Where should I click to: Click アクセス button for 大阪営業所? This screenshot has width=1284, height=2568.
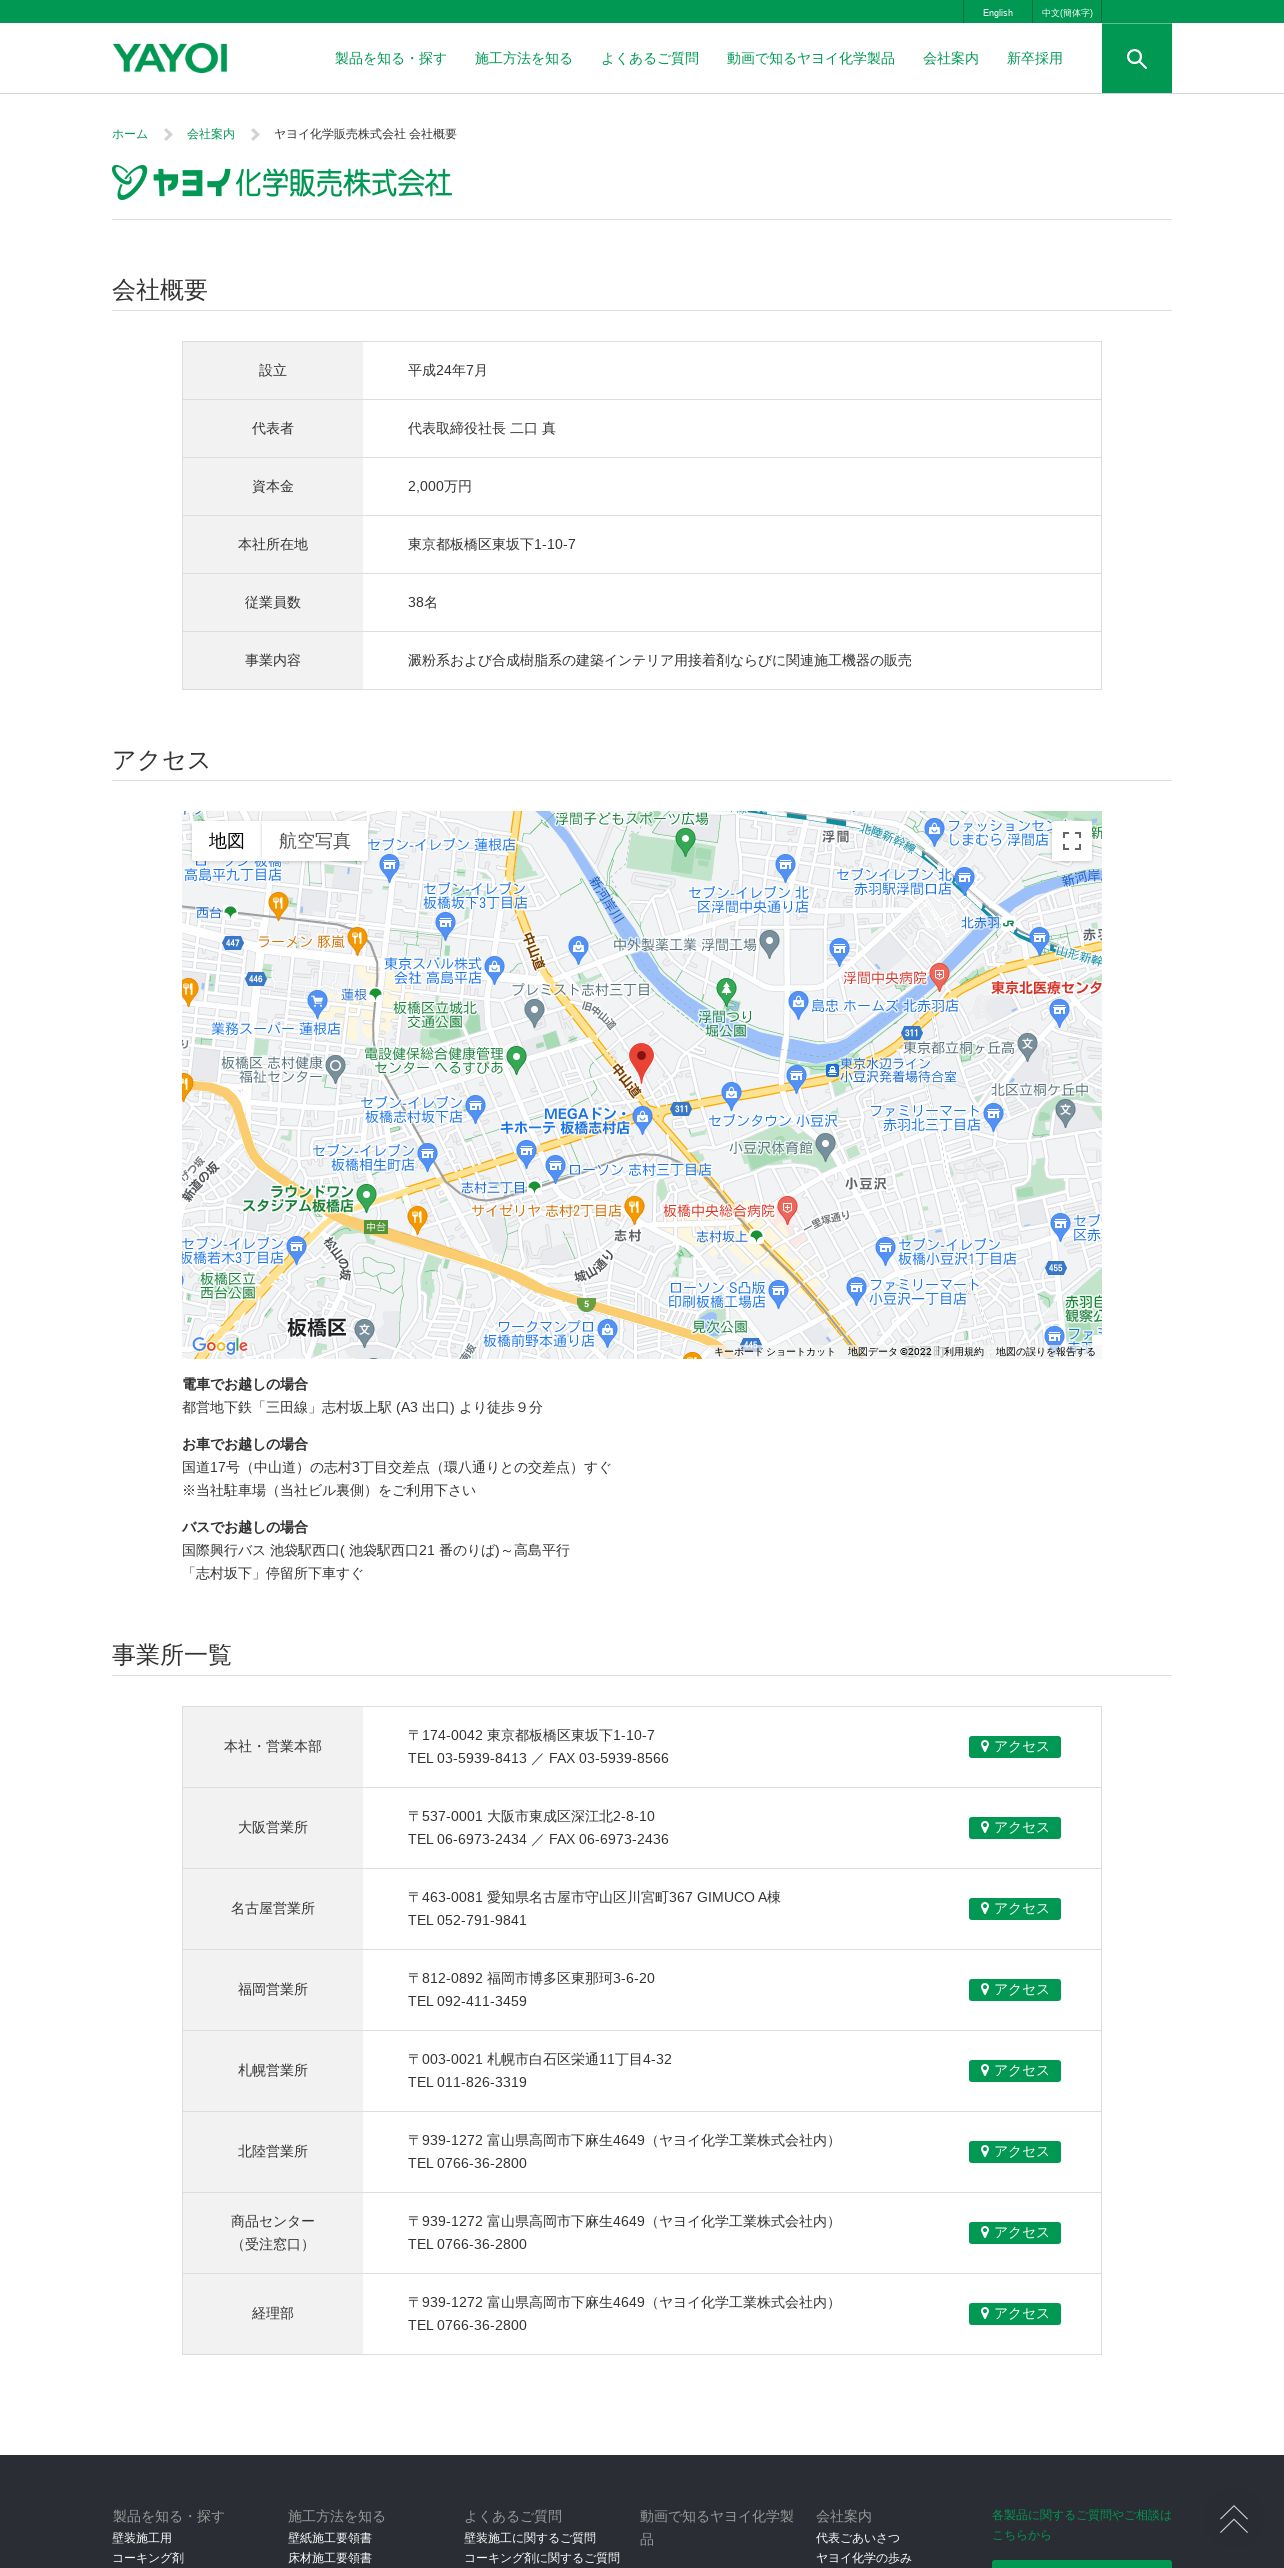pos(1014,1828)
